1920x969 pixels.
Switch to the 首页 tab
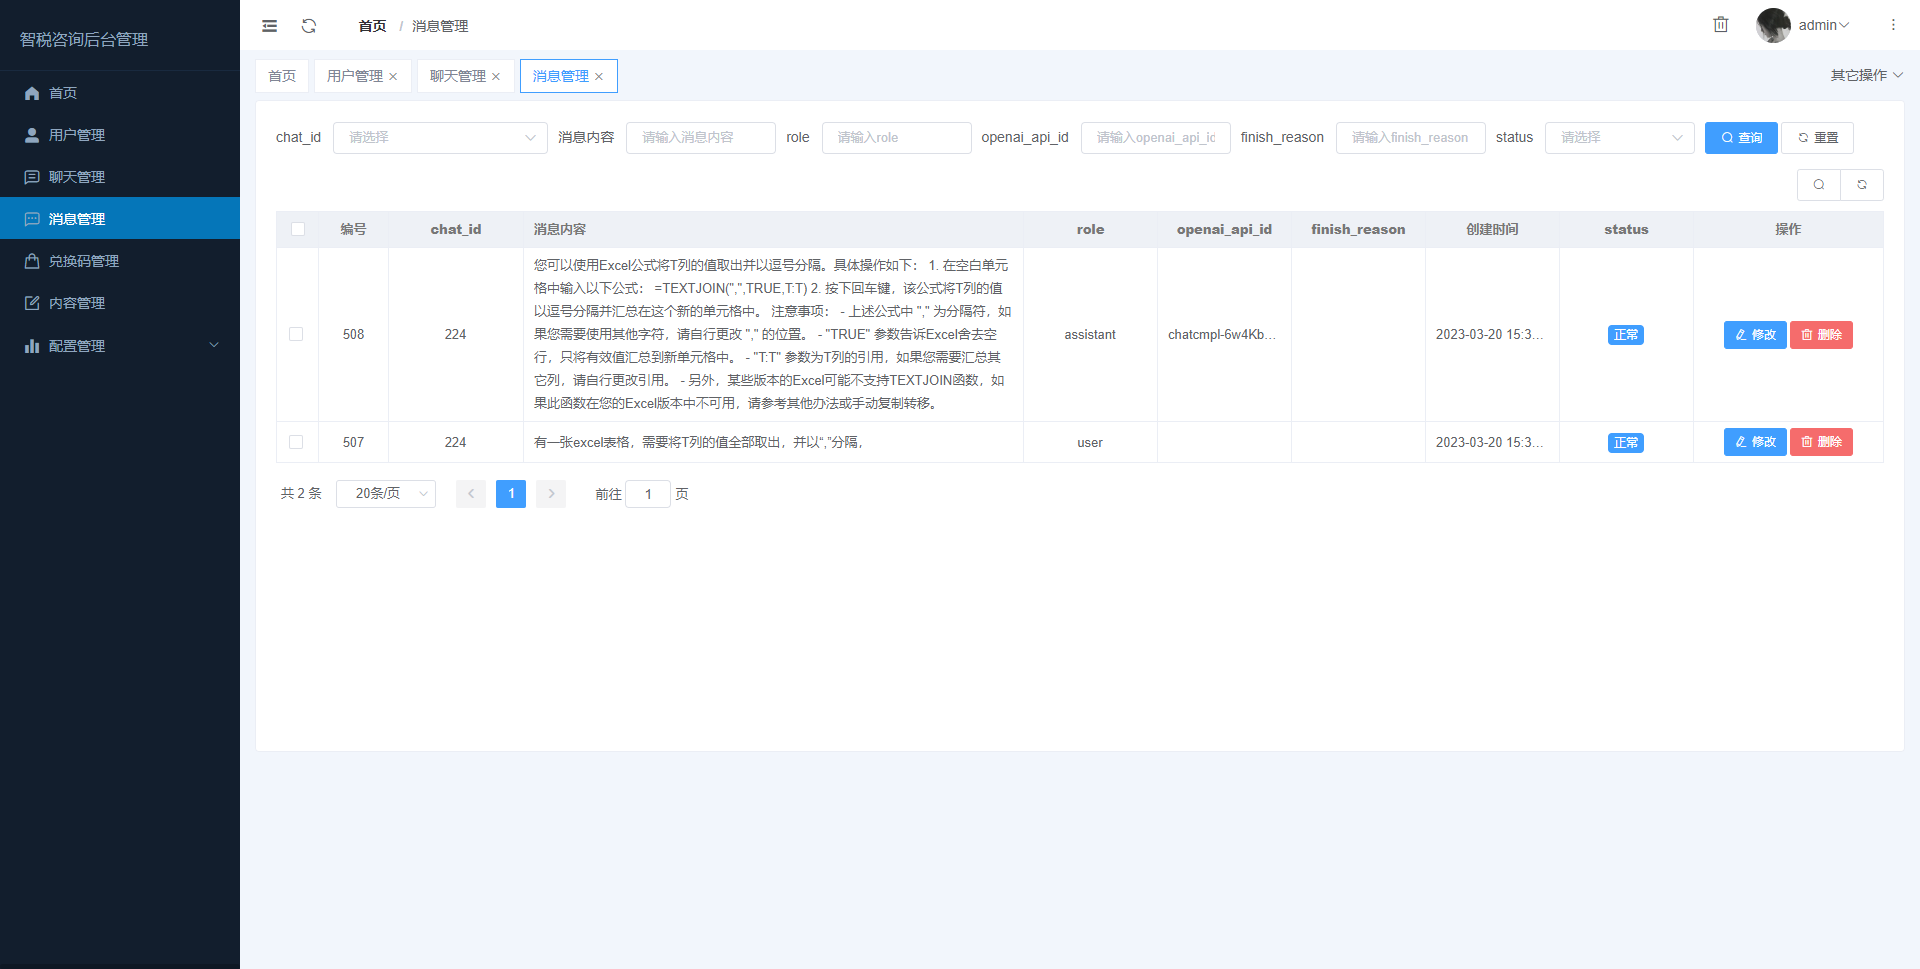tap(282, 76)
